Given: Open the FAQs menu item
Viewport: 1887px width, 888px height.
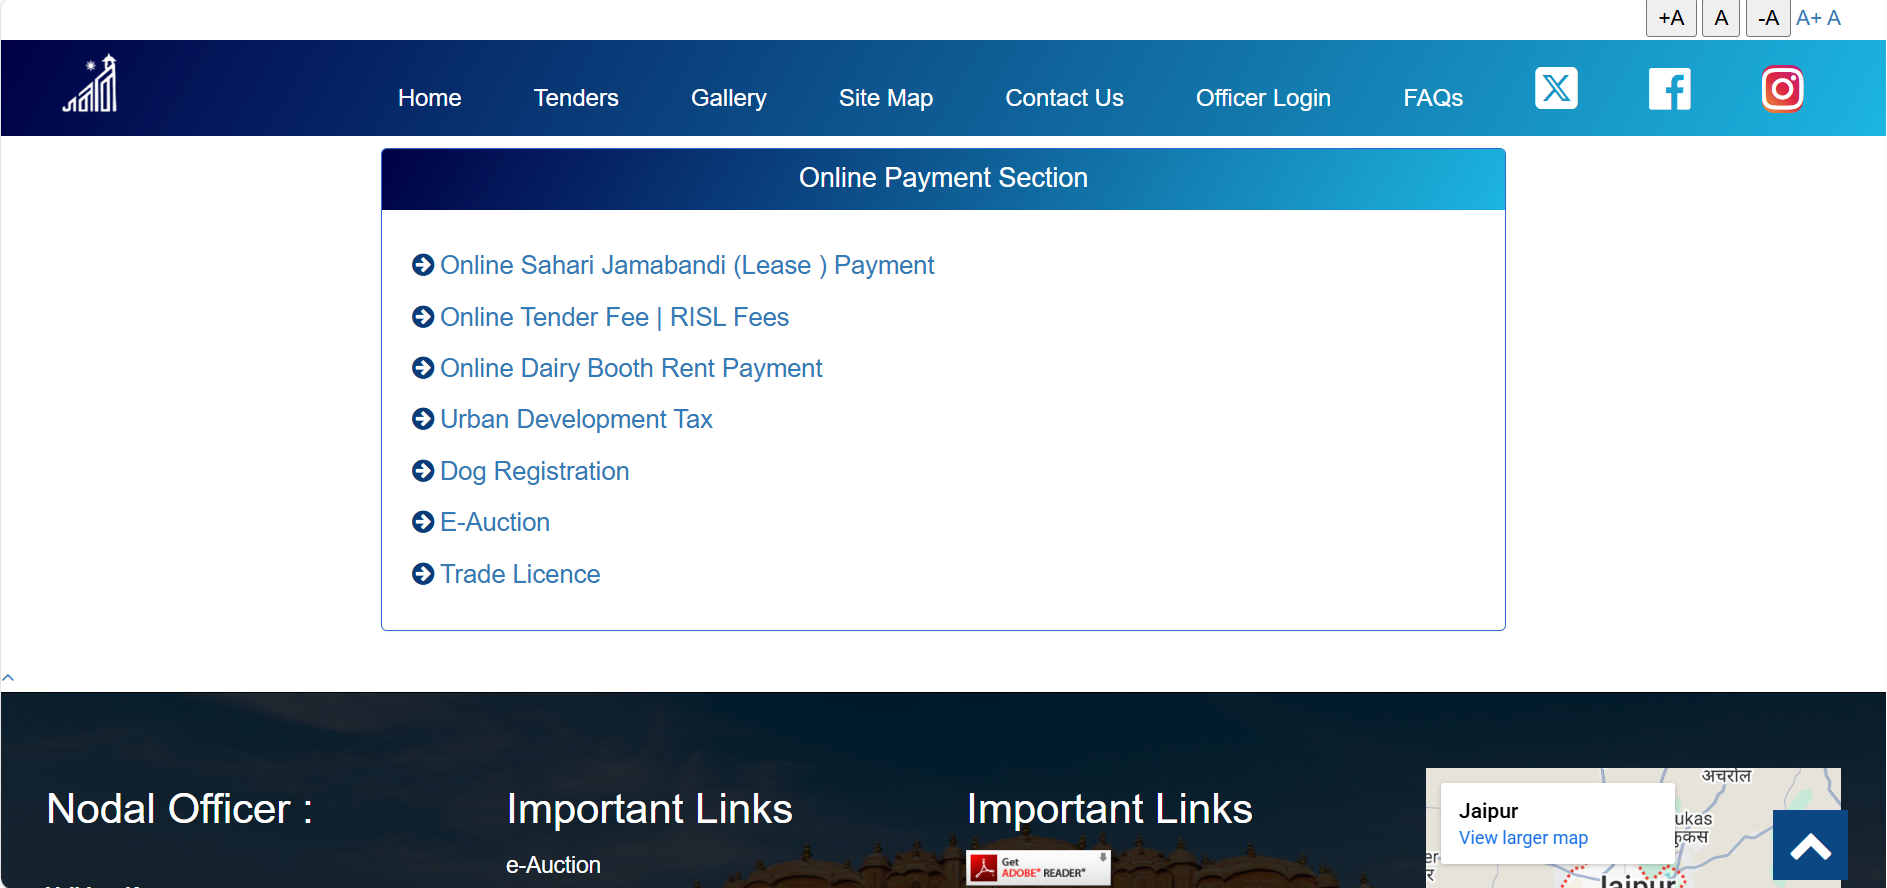Looking at the screenshot, I should pos(1432,98).
